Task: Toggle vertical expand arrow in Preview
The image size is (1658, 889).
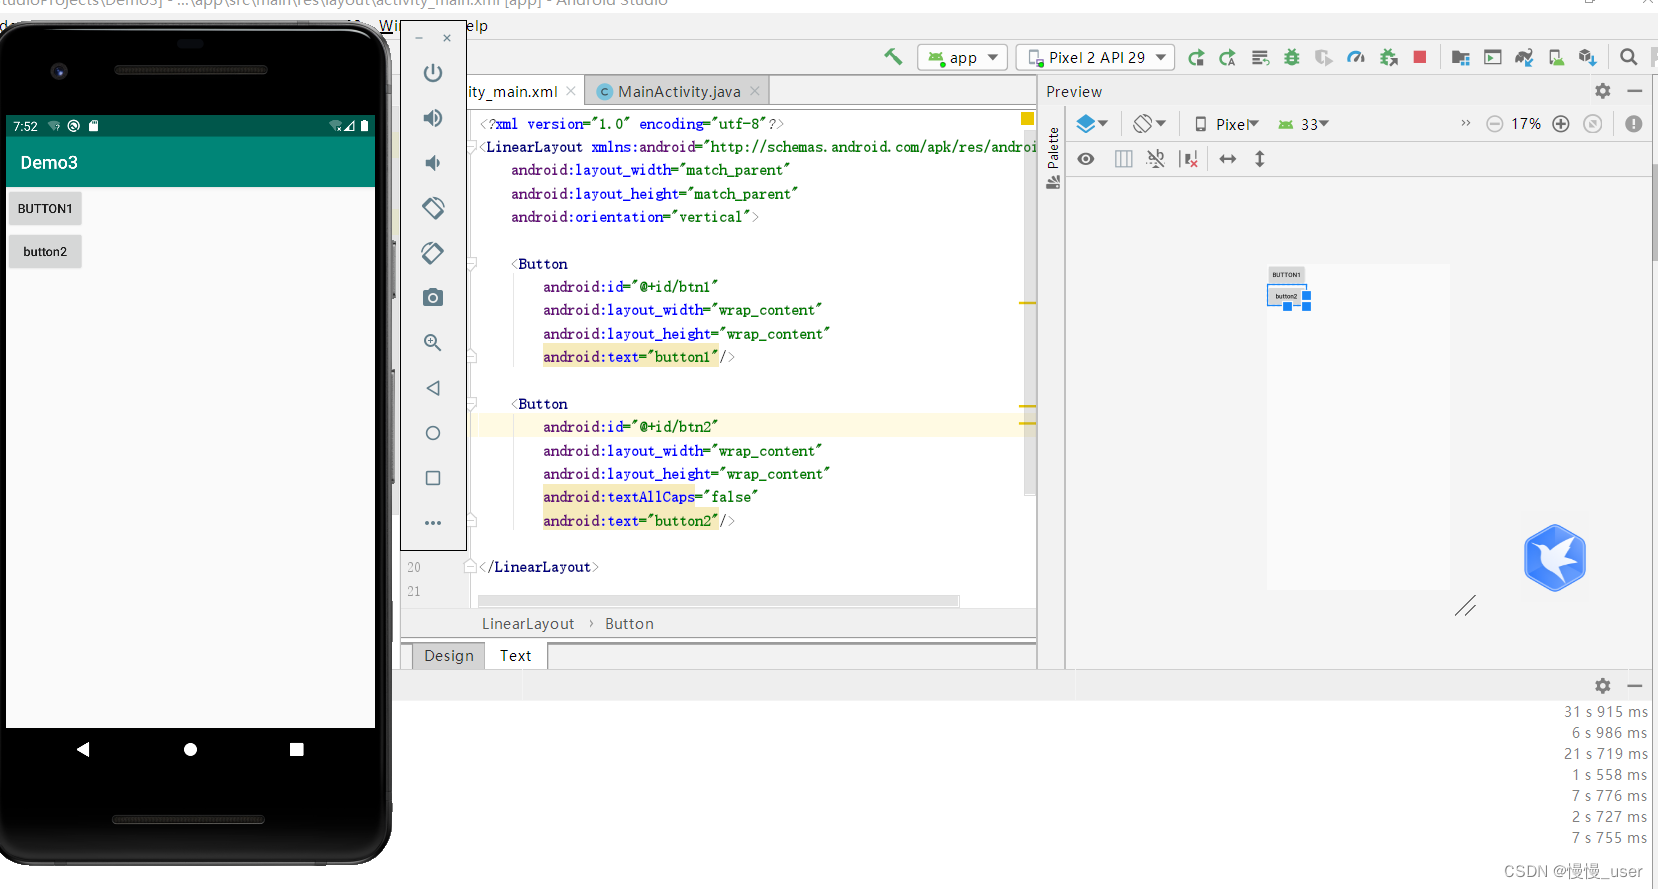Action: click(1260, 159)
